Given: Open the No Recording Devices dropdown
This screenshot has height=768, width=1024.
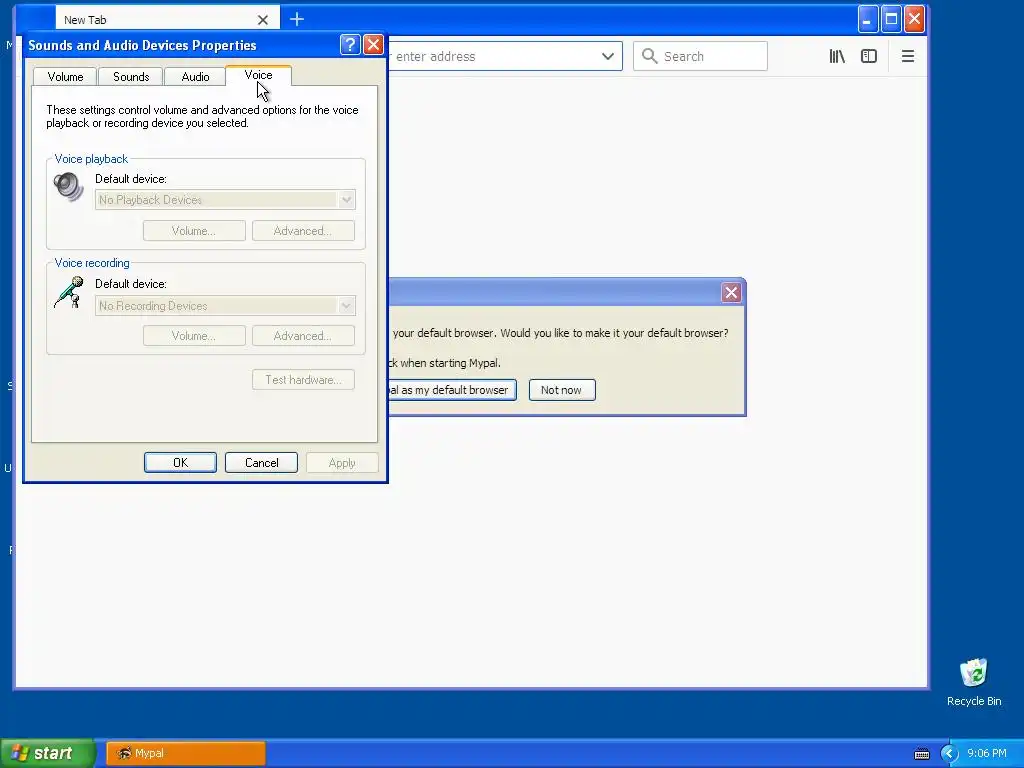Looking at the screenshot, I should 225,306.
